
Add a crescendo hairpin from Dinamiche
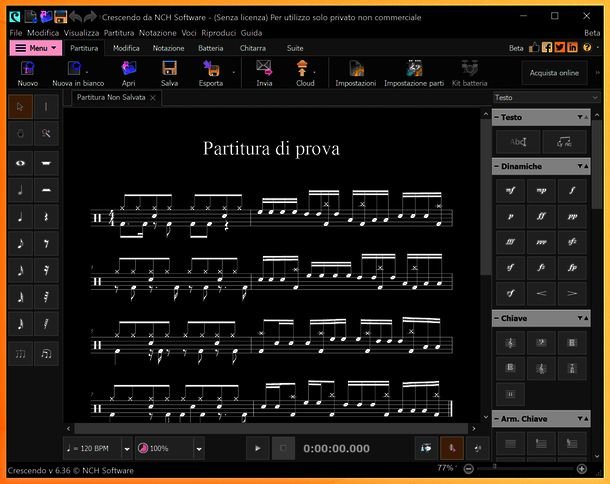click(x=541, y=293)
